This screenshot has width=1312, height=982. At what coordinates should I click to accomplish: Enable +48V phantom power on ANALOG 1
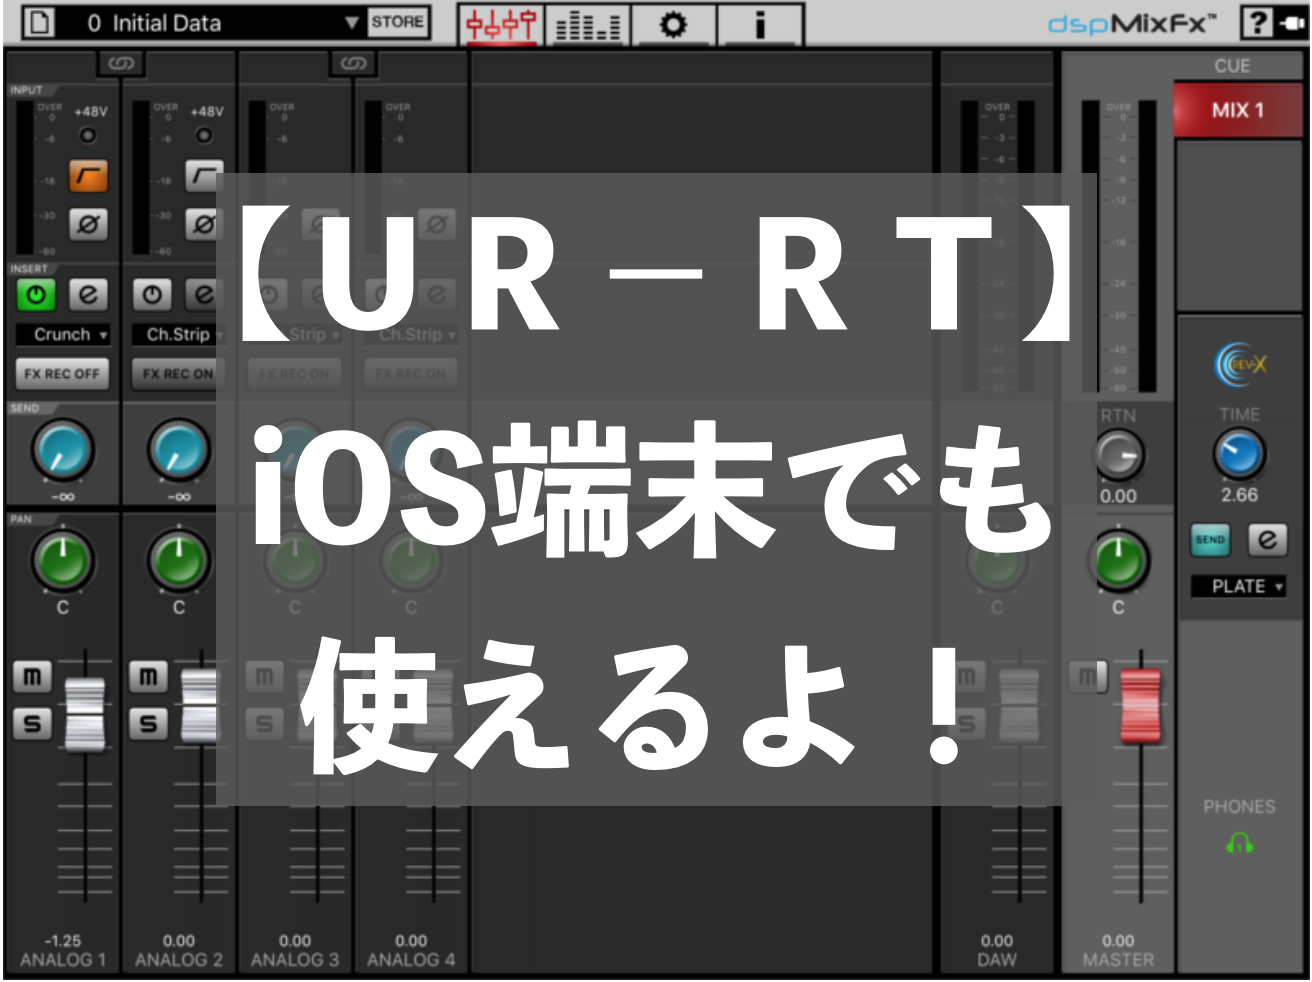pyautogui.click(x=88, y=135)
